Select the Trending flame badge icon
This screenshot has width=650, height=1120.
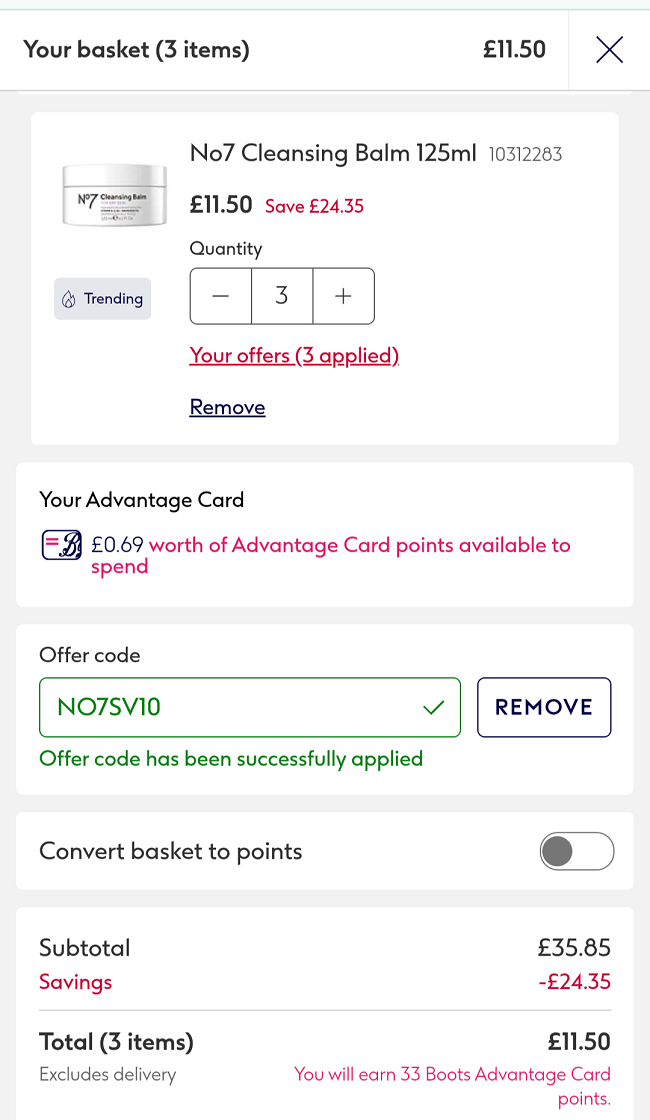click(68, 298)
